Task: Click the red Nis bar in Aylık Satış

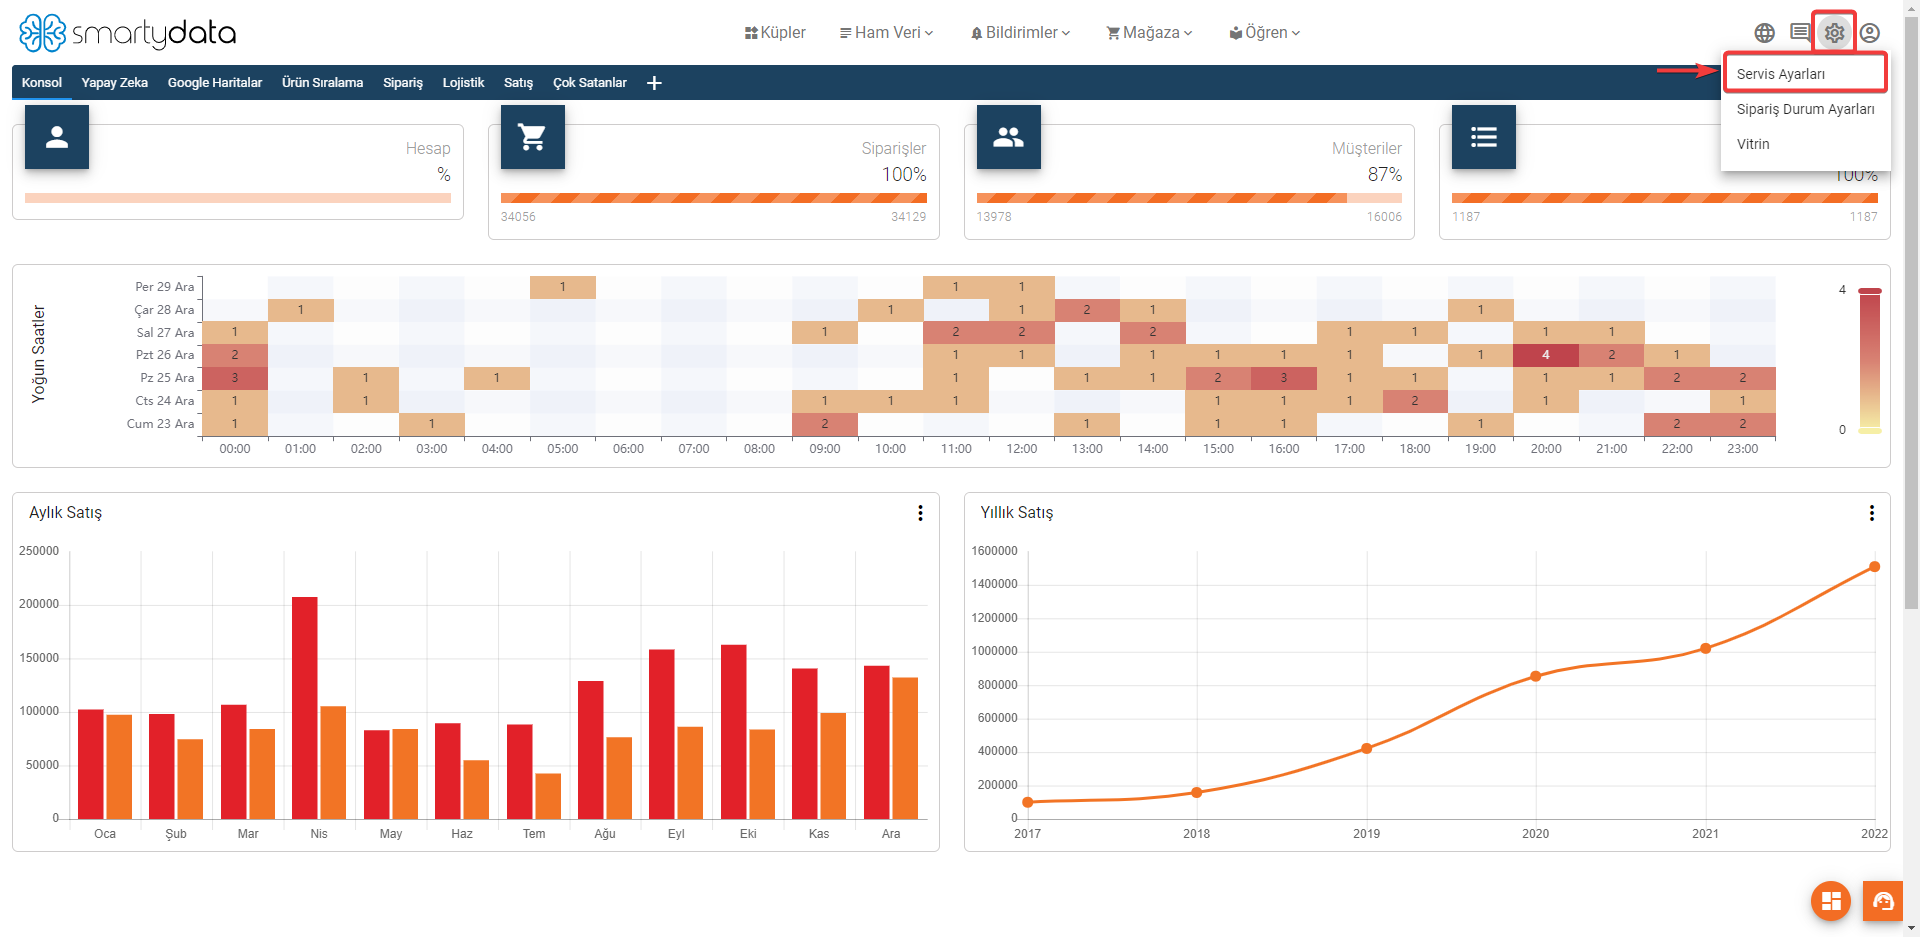Action: 305,708
